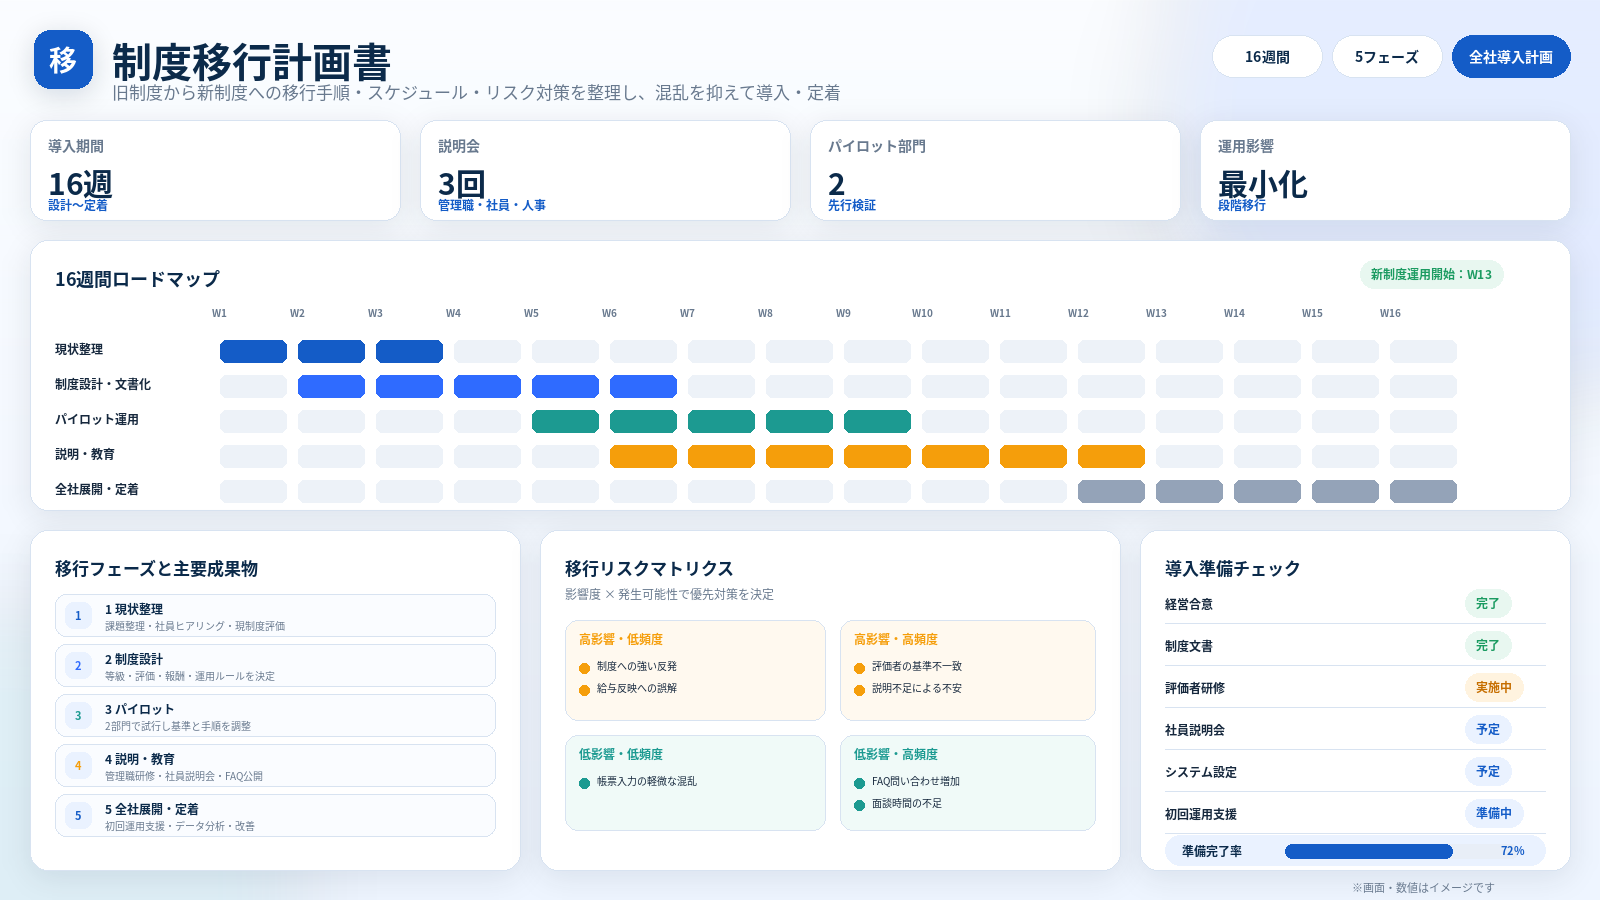This screenshot has height=900, width=1600.
Task: Select the W6 cell in 制度設計・文書化 row
Action: click(x=643, y=386)
